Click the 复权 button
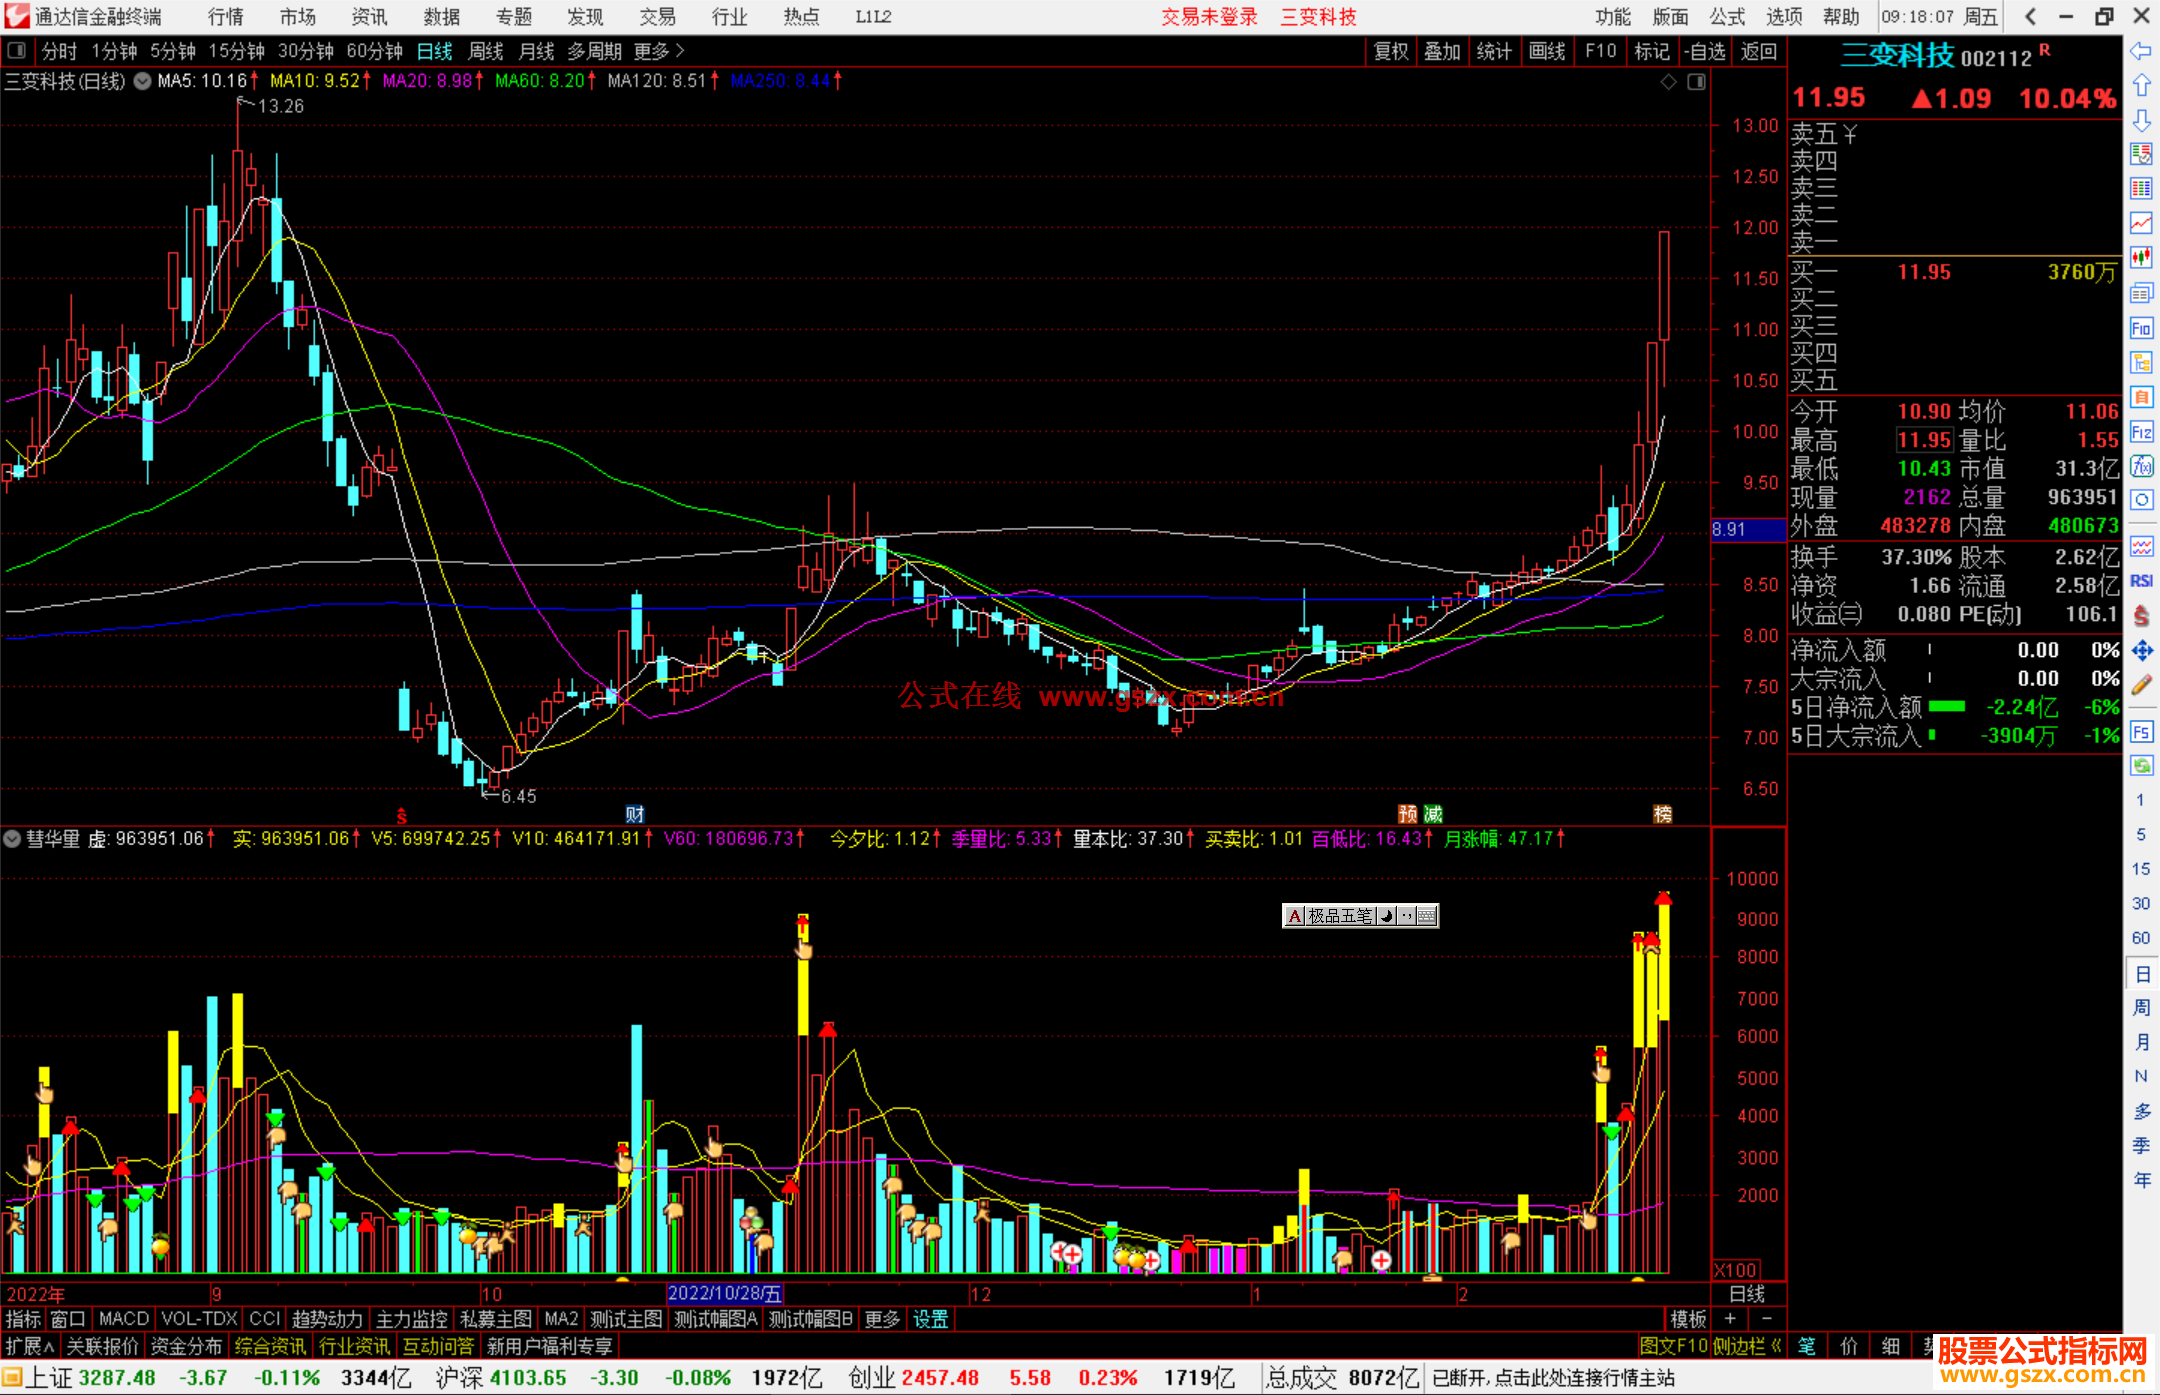Image resolution: width=2160 pixels, height=1395 pixels. (x=1390, y=51)
